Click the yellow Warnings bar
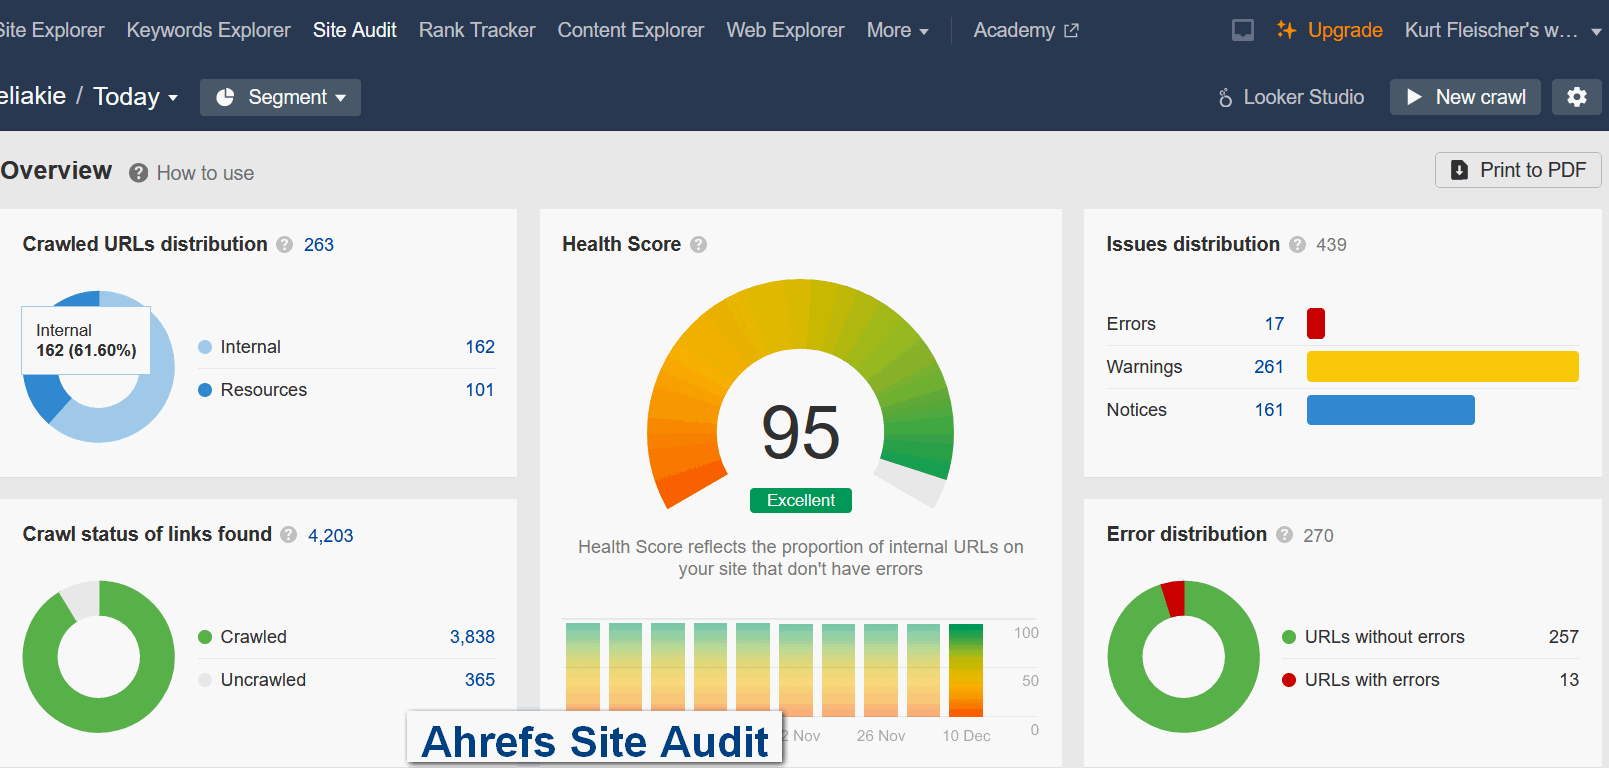This screenshot has height=768, width=1609. 1443,367
